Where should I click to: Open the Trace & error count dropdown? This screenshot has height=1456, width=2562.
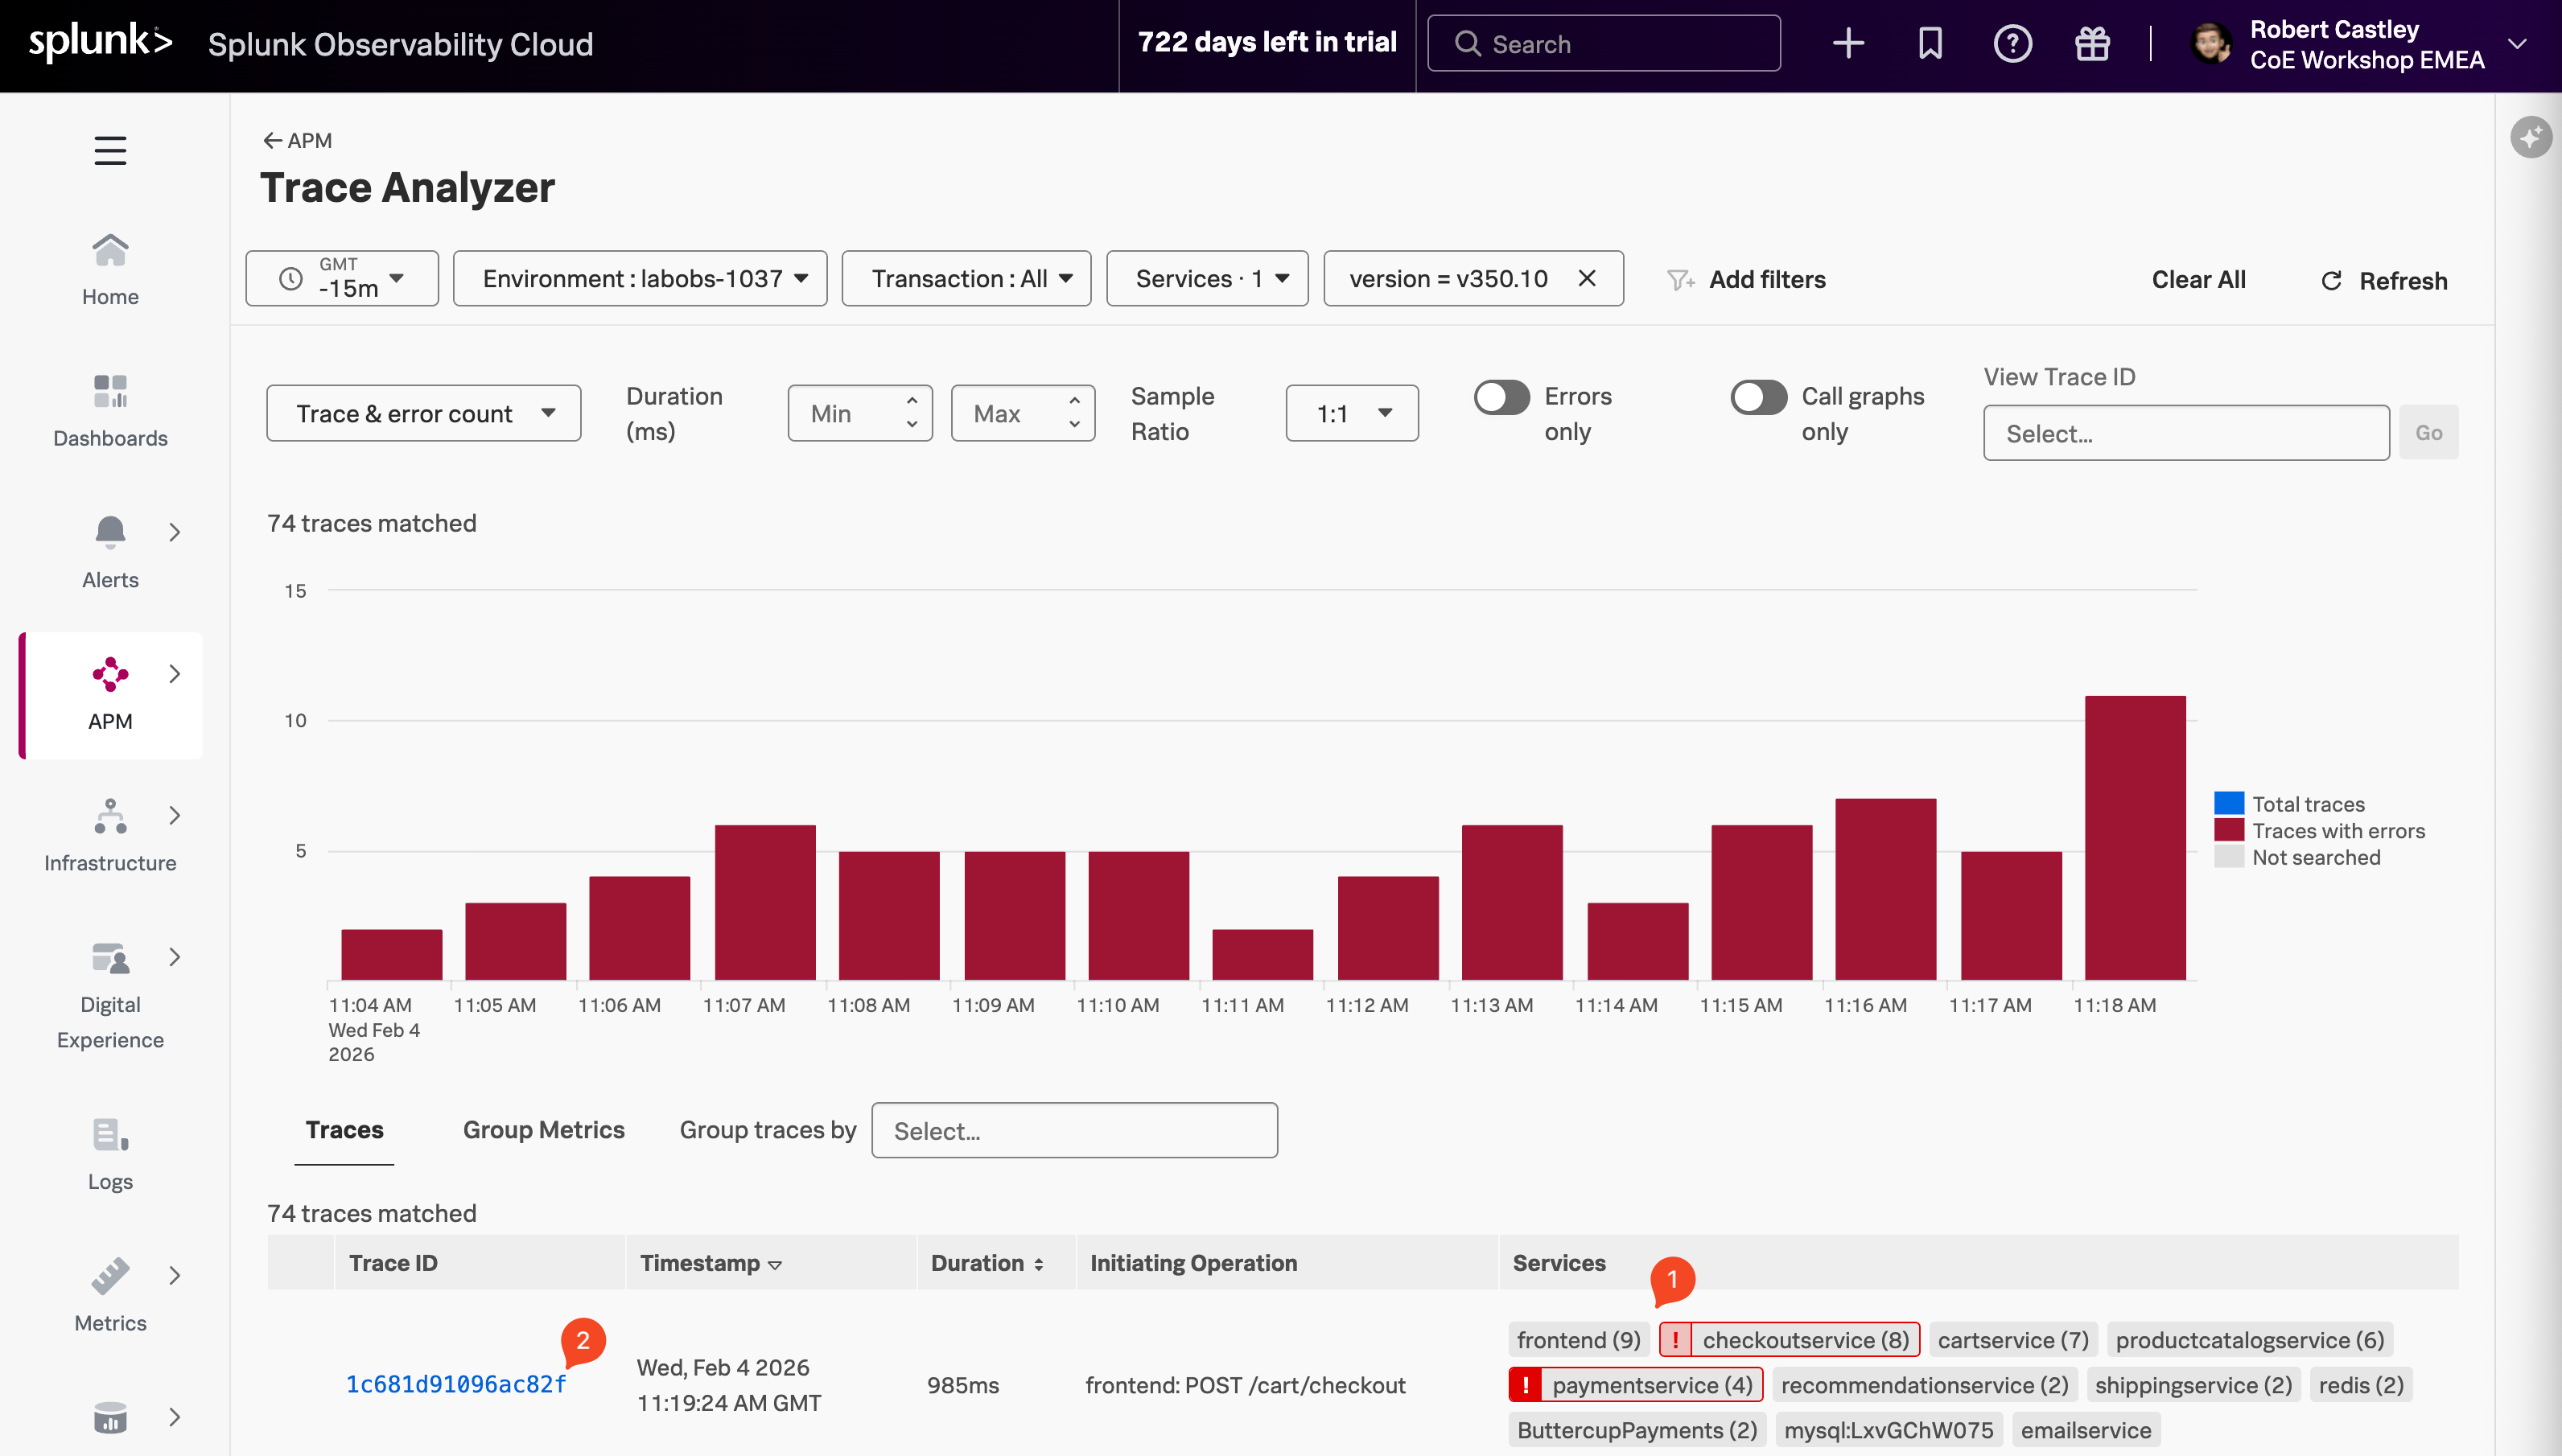[x=424, y=413]
